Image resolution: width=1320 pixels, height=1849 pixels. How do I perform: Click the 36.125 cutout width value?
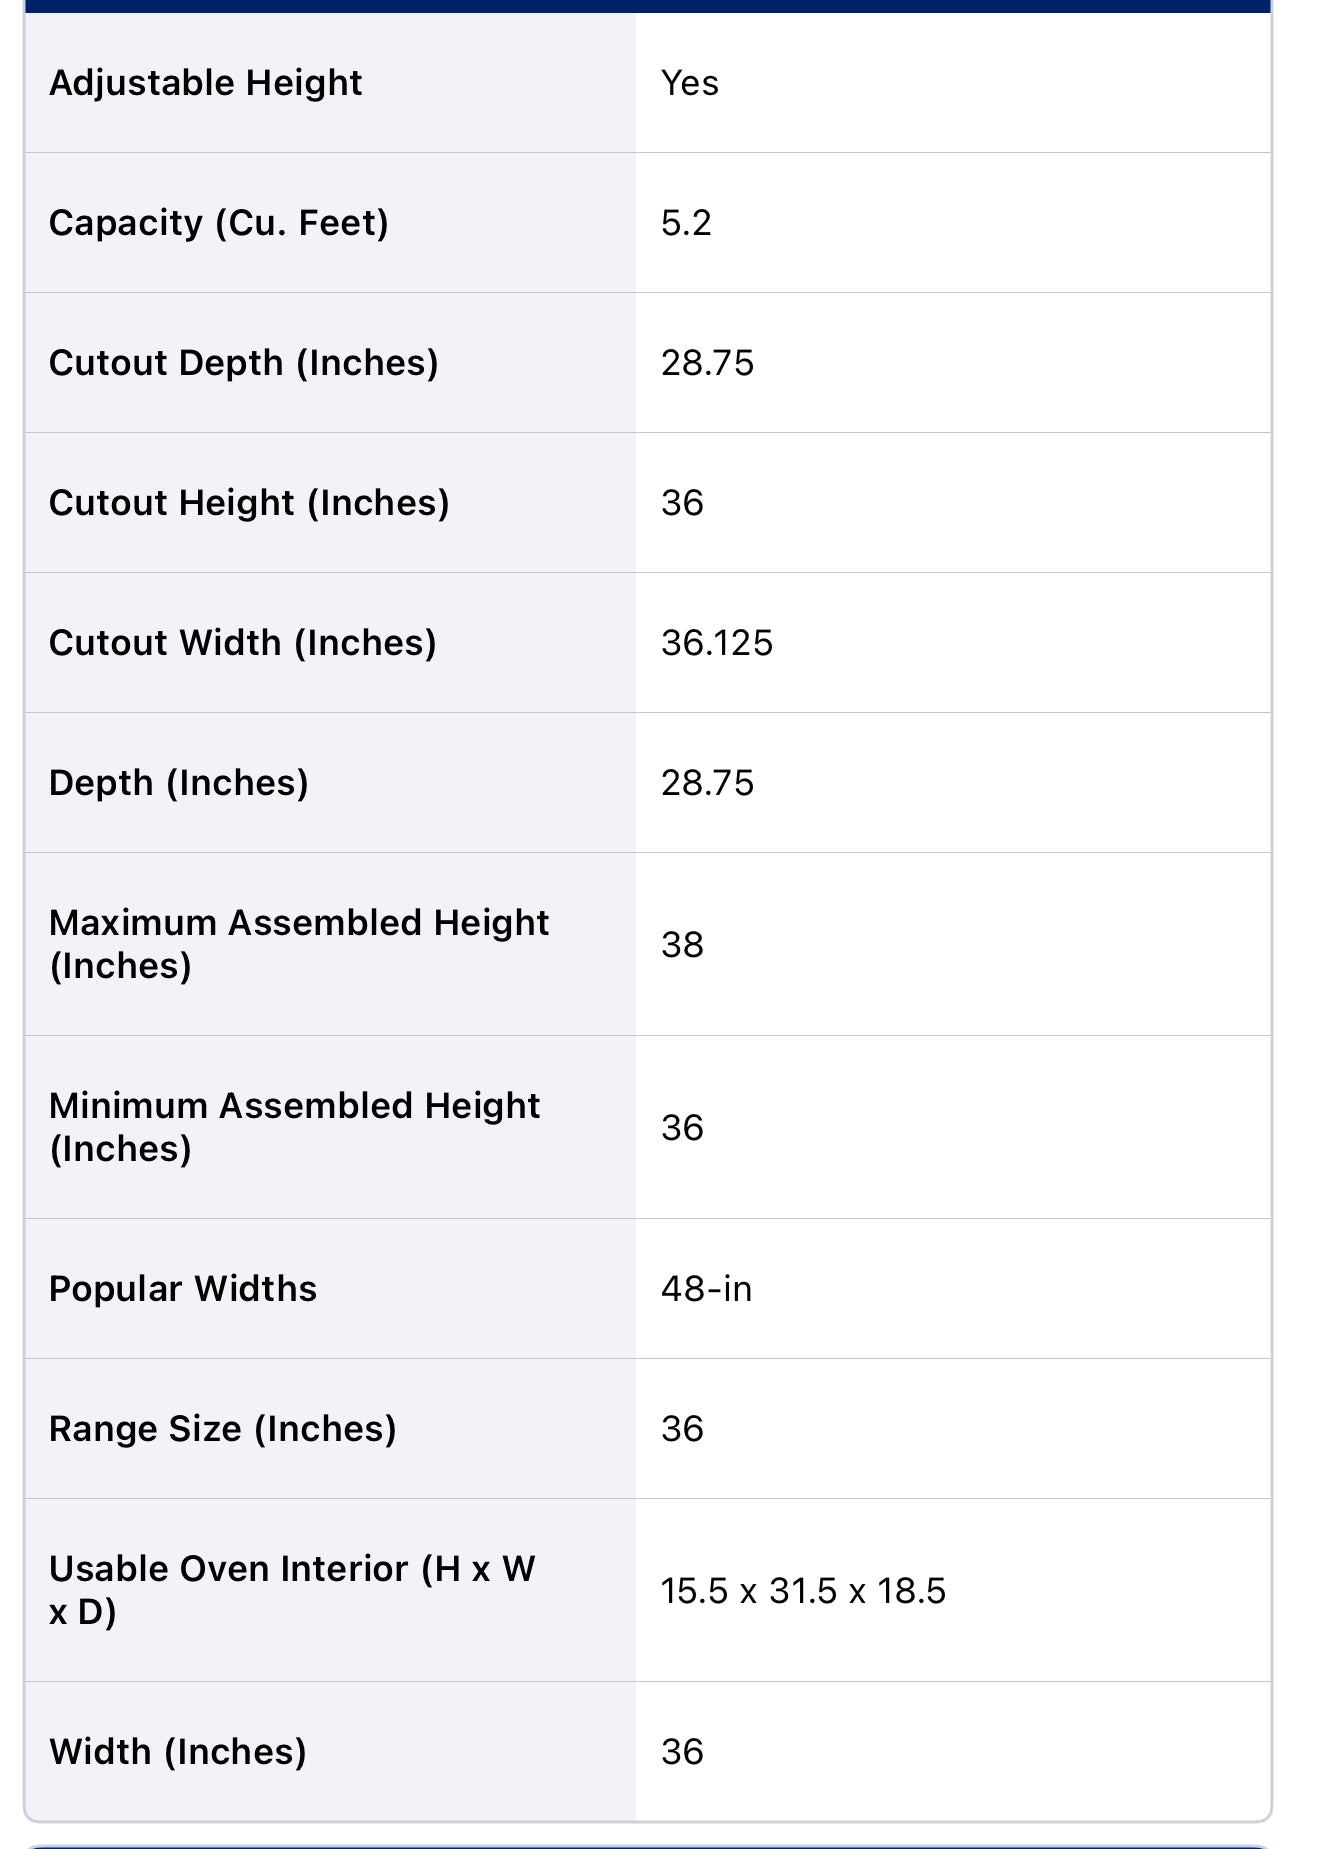(717, 643)
